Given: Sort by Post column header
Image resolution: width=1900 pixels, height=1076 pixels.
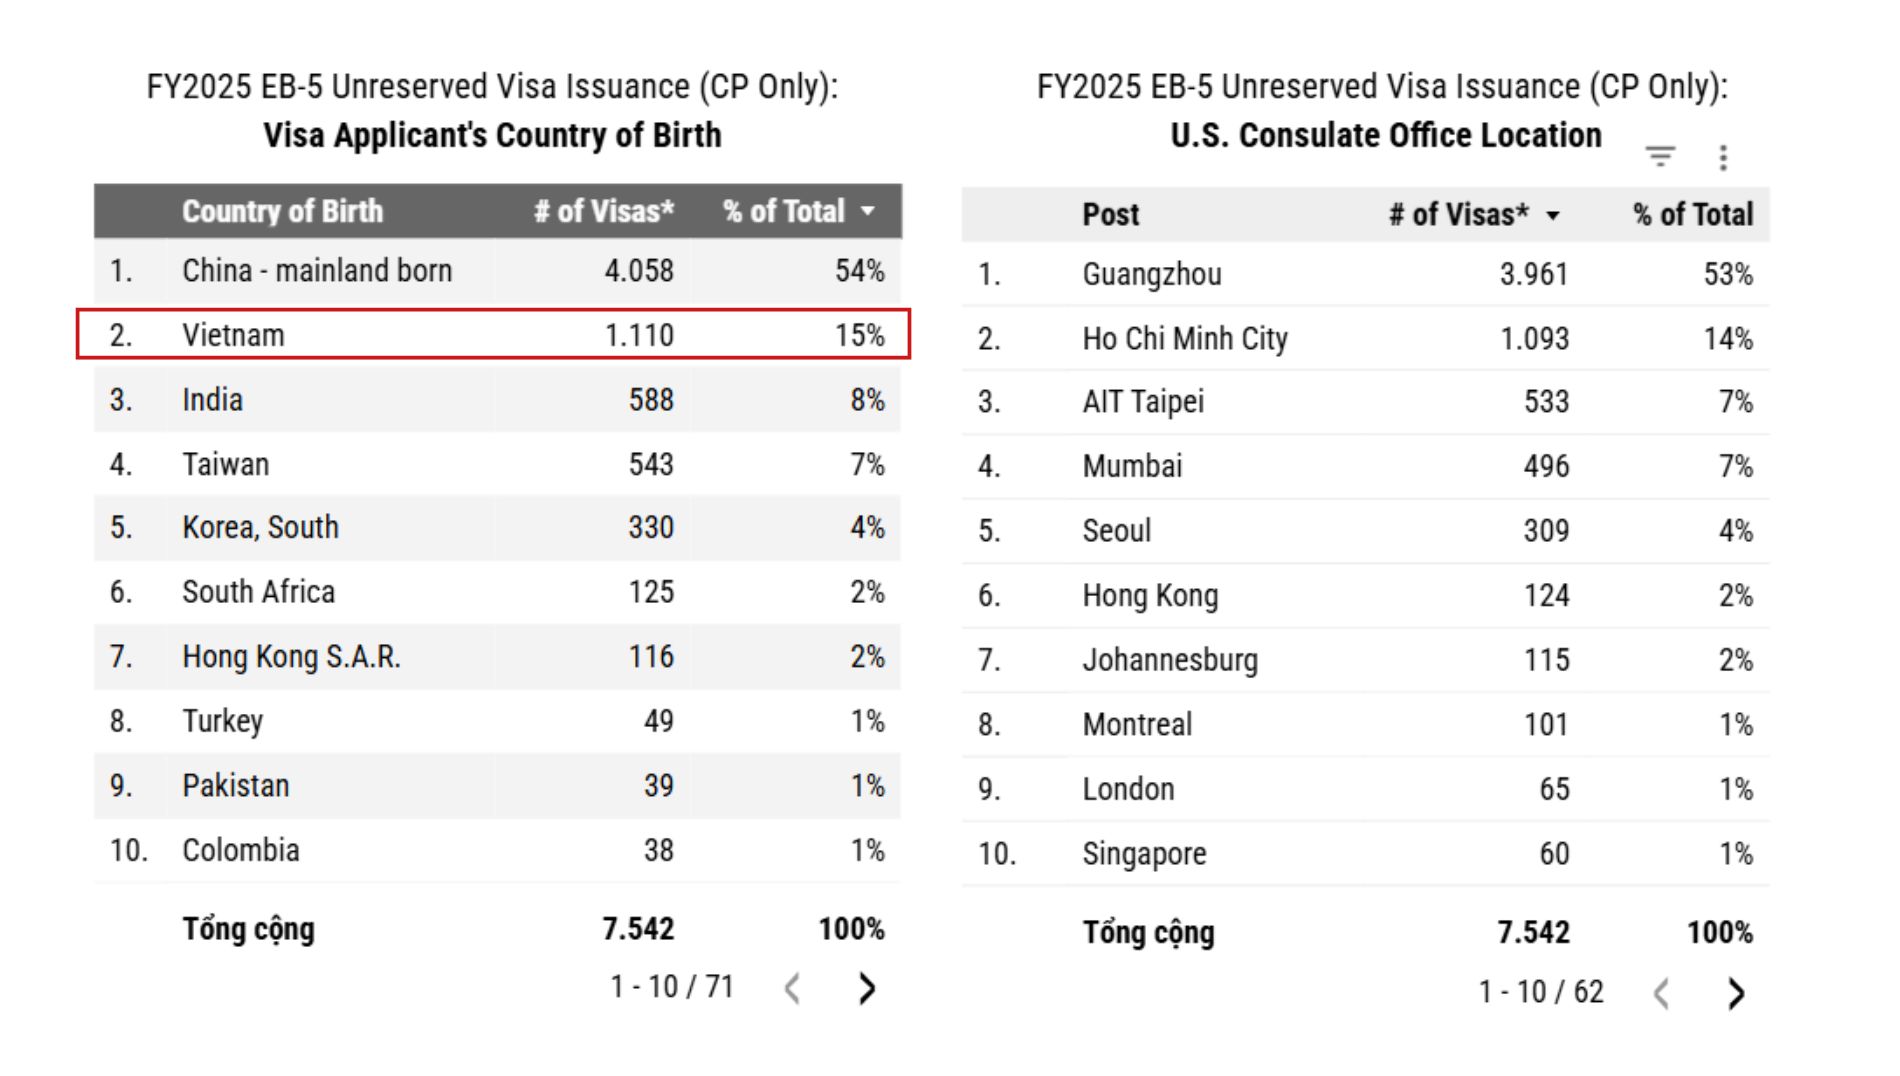Looking at the screenshot, I should (1110, 214).
